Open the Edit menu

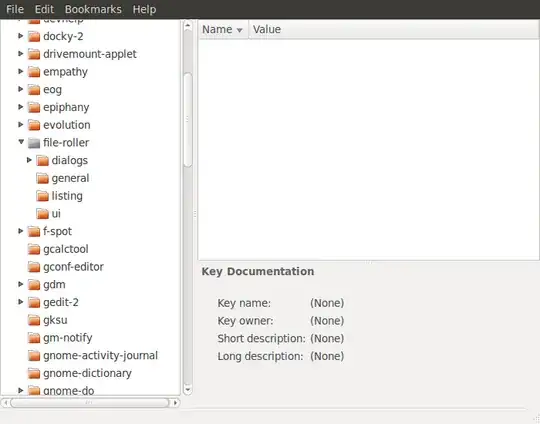[x=44, y=9]
